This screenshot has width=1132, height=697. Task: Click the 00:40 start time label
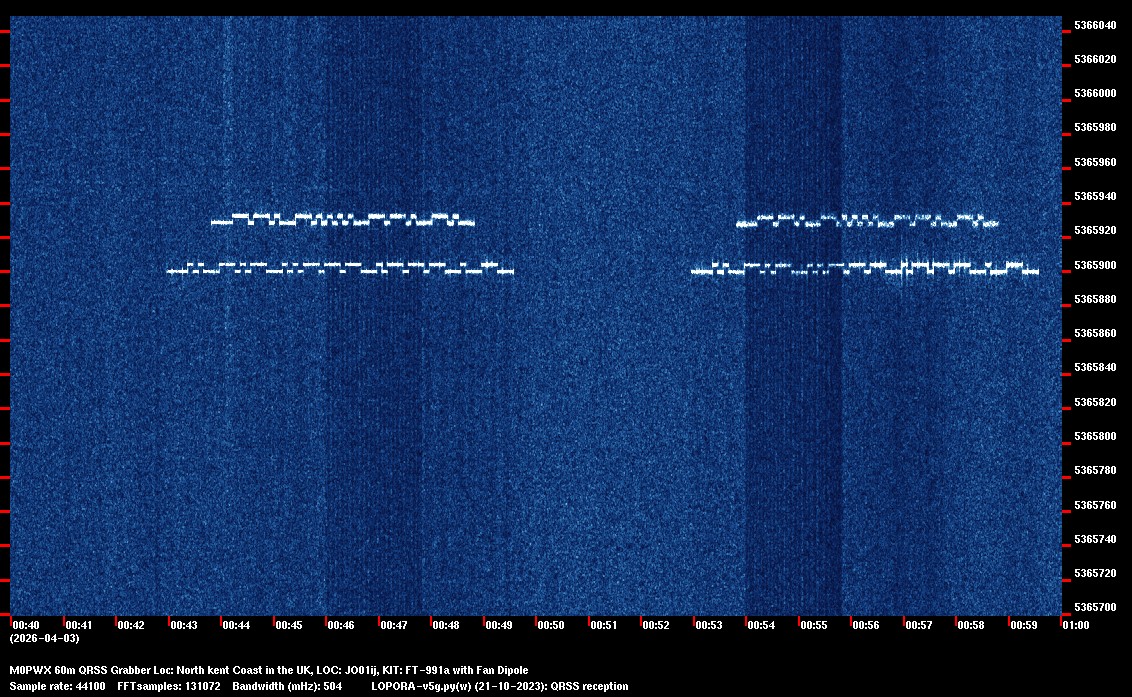tap(26, 625)
